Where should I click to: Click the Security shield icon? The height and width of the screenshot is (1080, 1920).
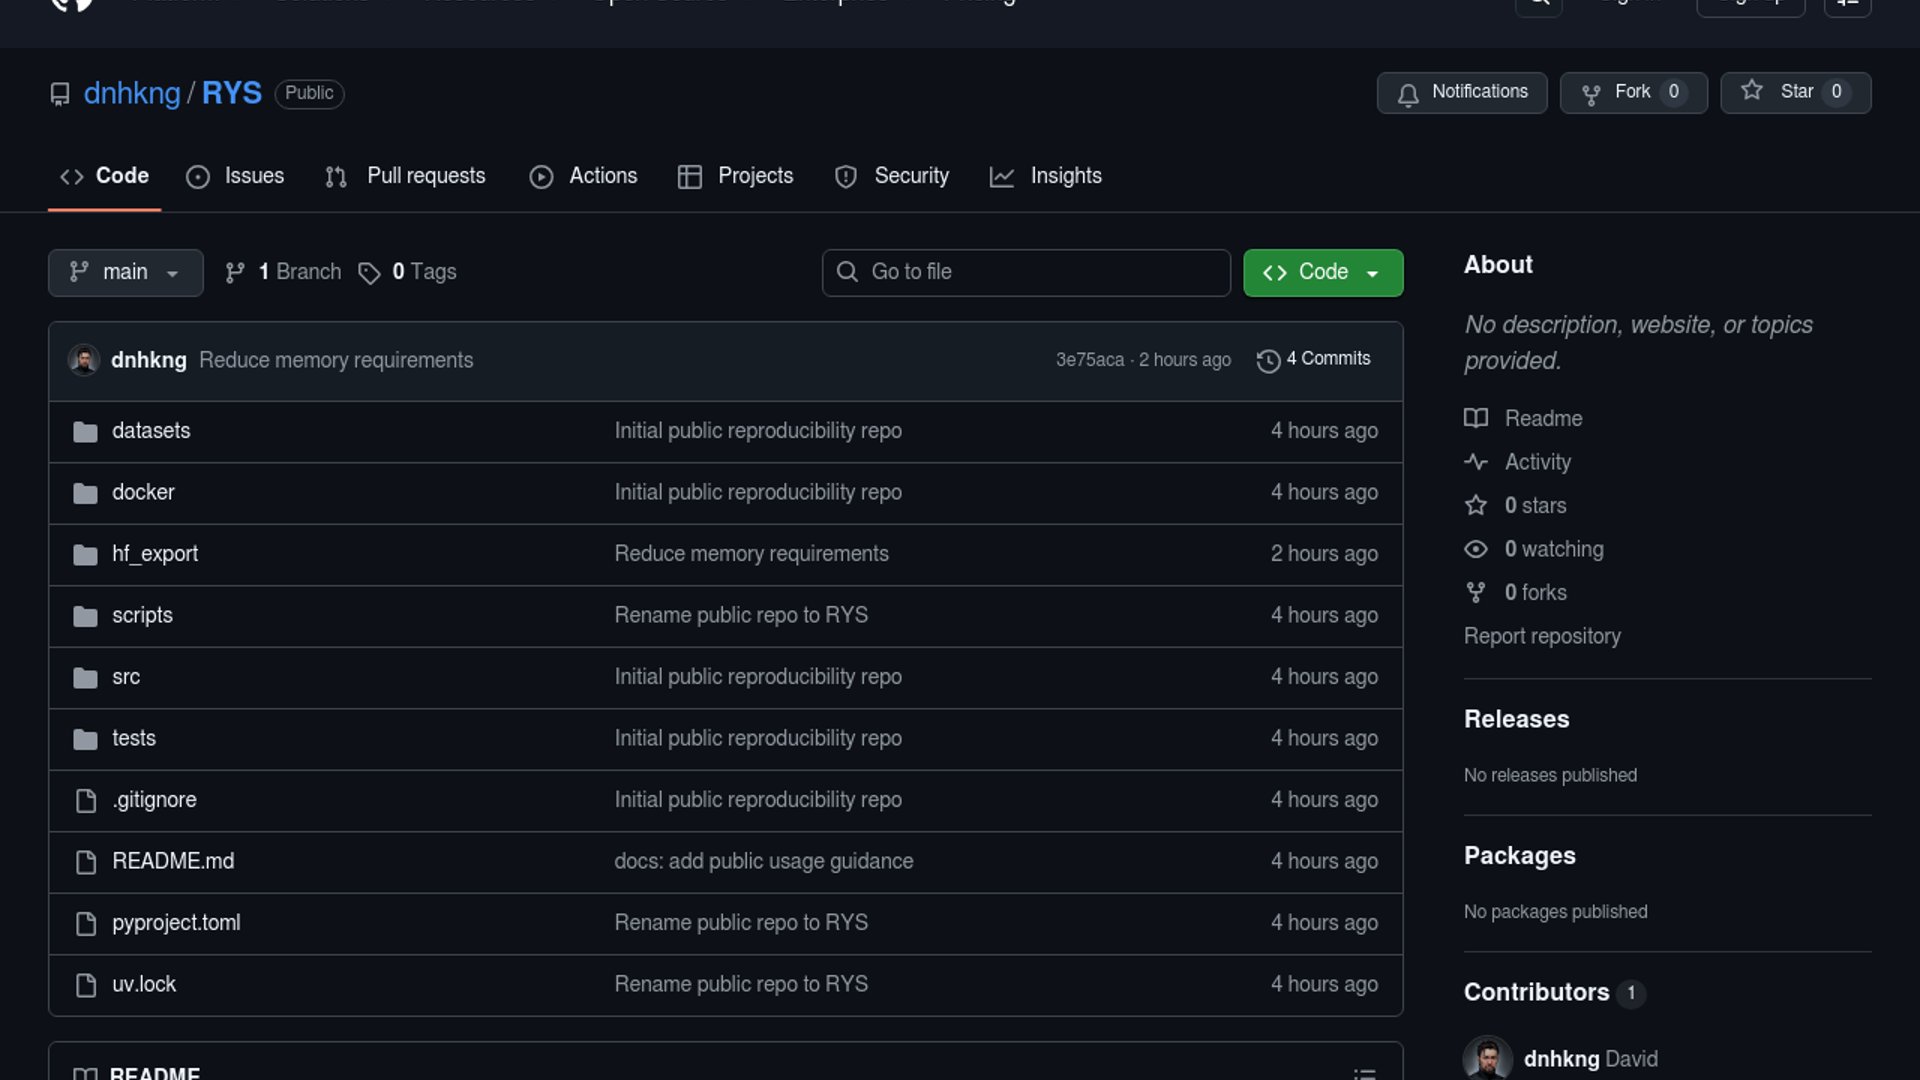click(x=846, y=177)
